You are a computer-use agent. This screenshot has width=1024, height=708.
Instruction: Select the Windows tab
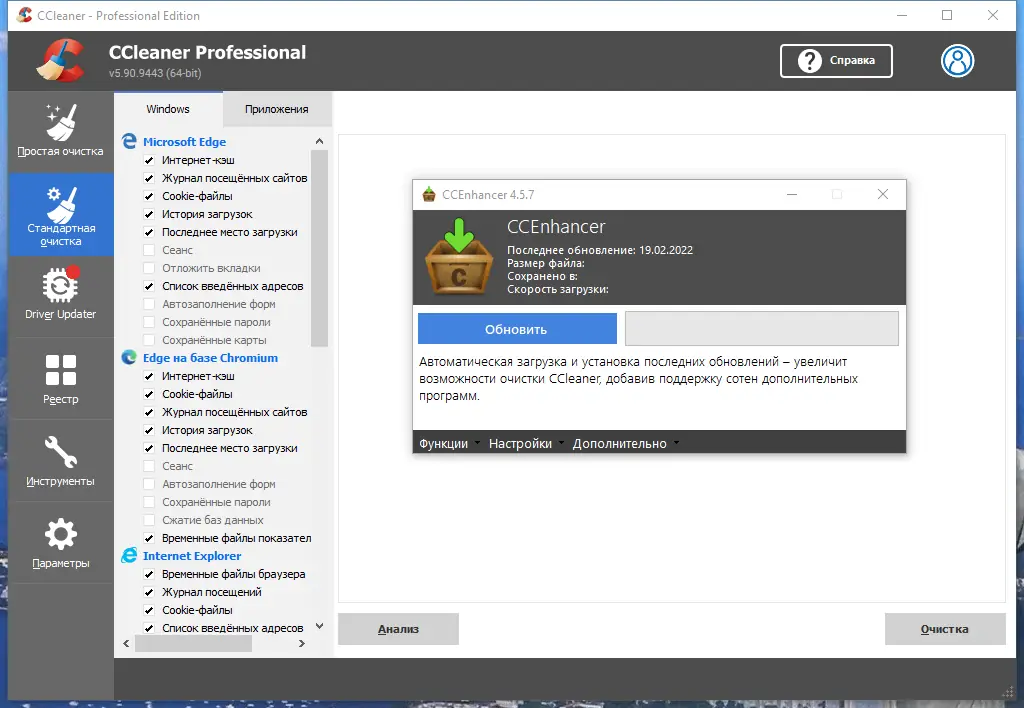[x=167, y=108]
